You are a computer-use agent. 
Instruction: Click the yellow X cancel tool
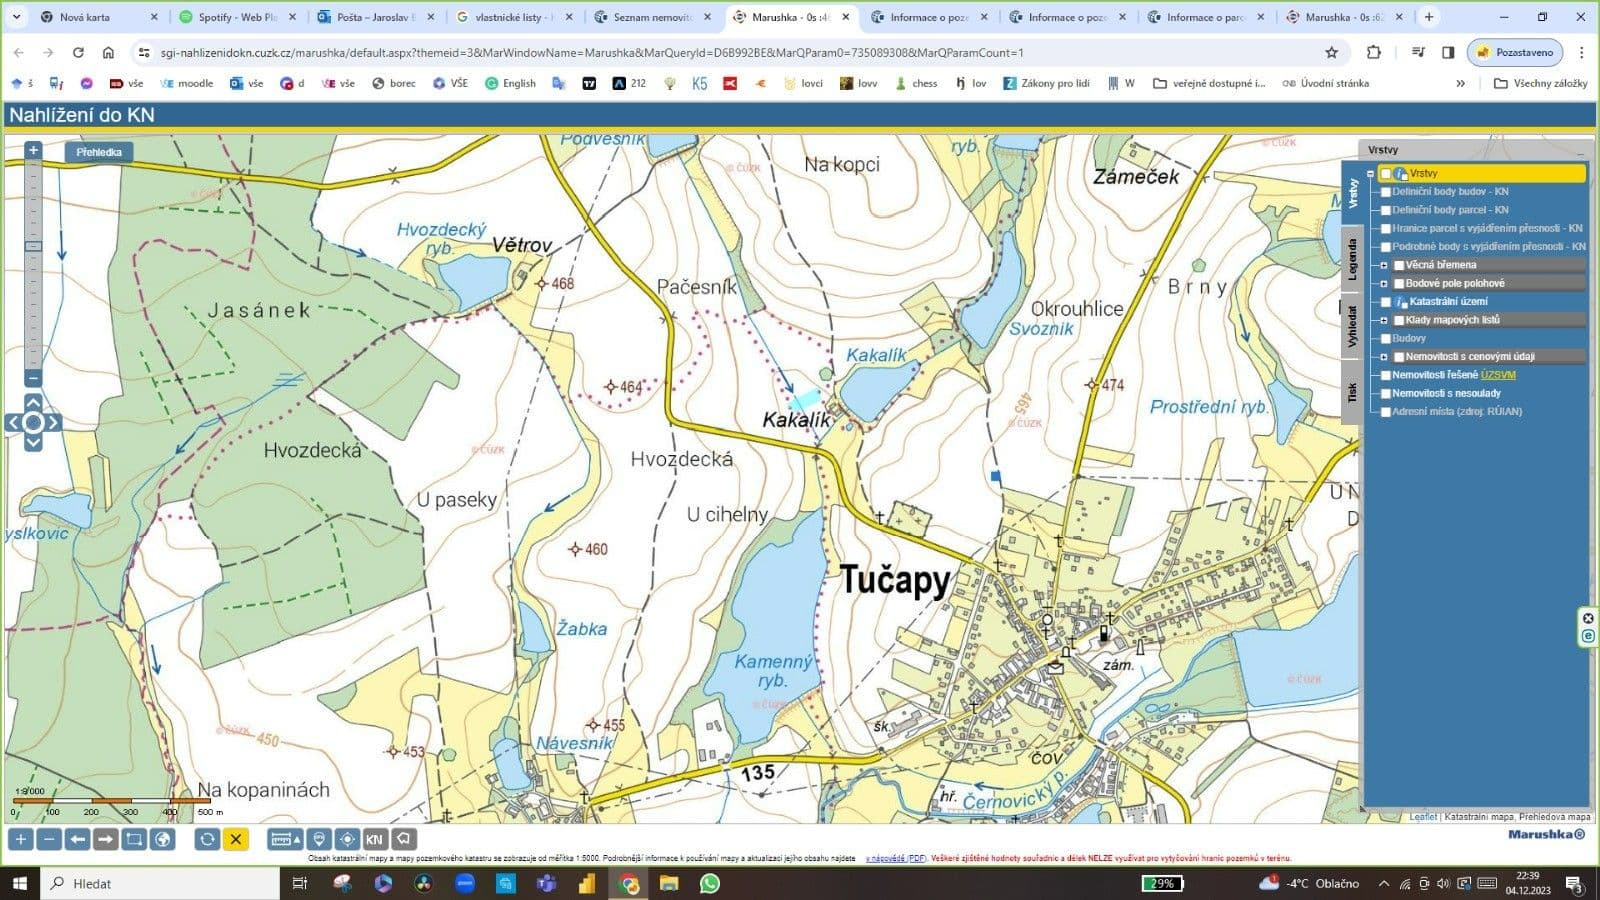click(x=236, y=839)
